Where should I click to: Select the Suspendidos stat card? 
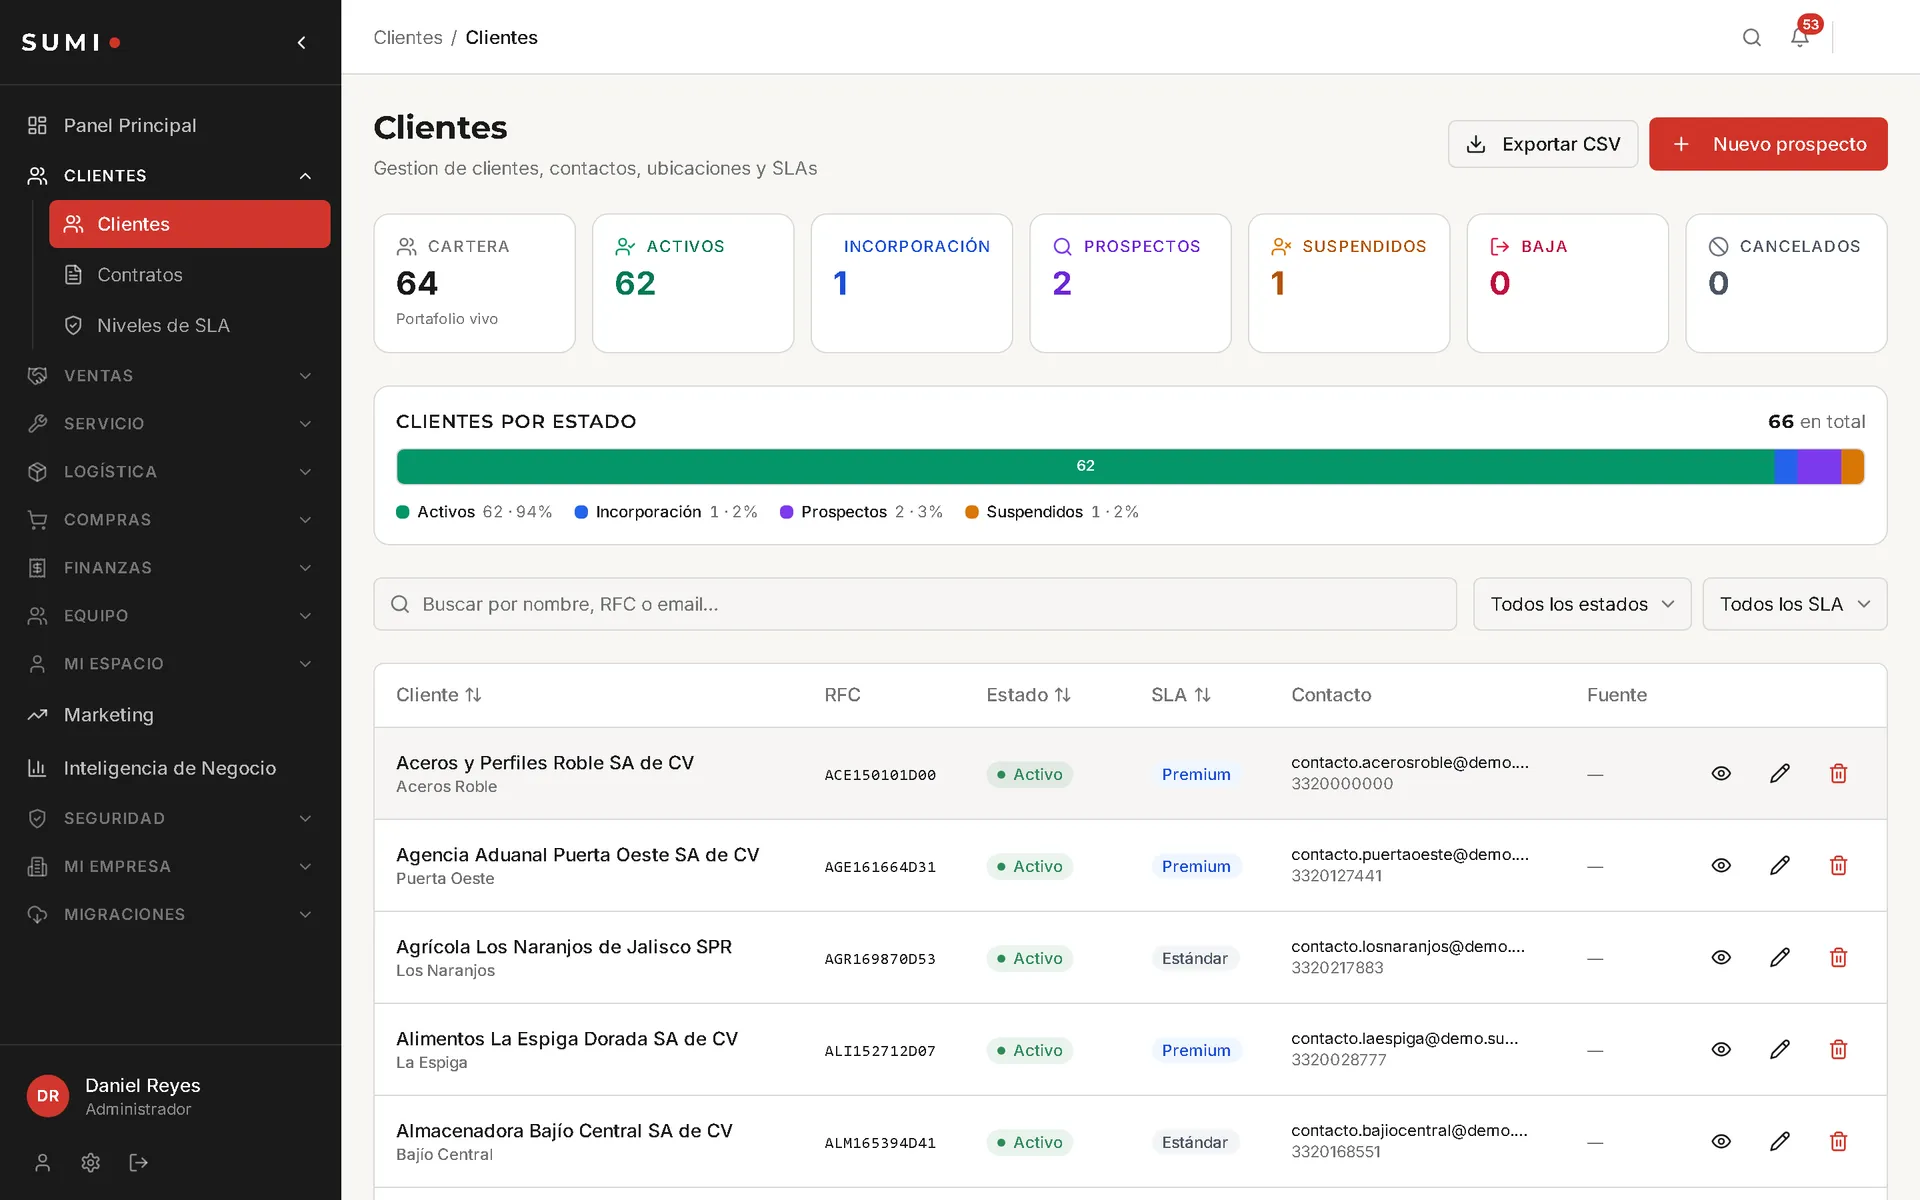point(1349,283)
